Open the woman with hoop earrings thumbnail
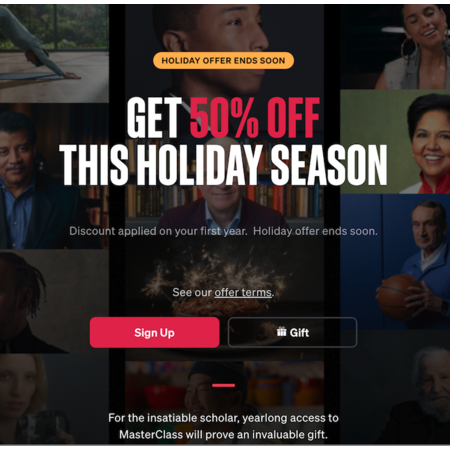The image size is (450, 450). tap(395, 47)
